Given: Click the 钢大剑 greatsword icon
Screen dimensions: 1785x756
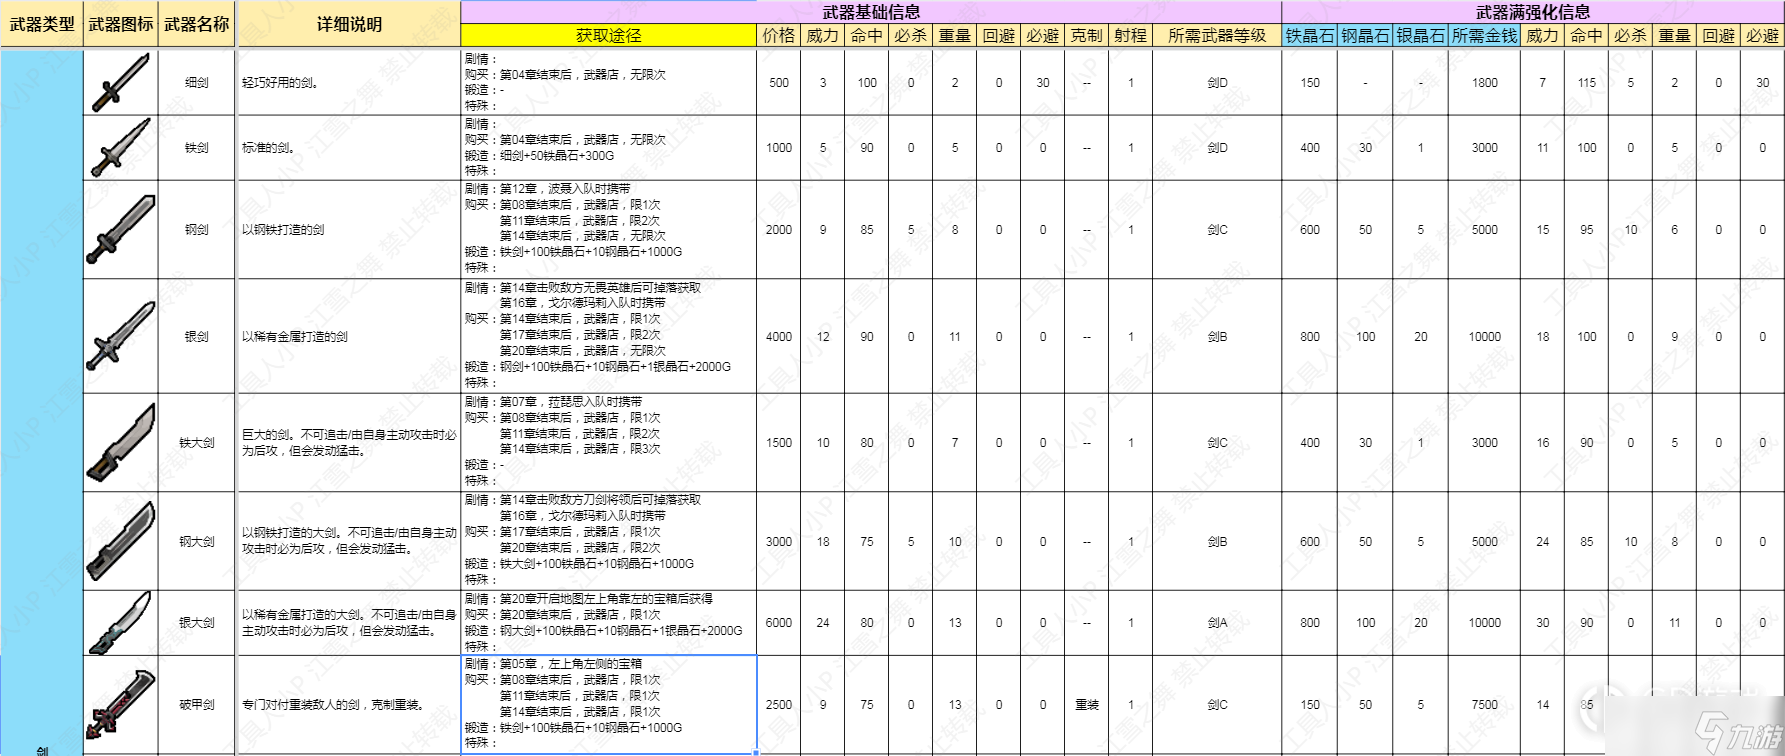Looking at the screenshot, I should (121, 541).
